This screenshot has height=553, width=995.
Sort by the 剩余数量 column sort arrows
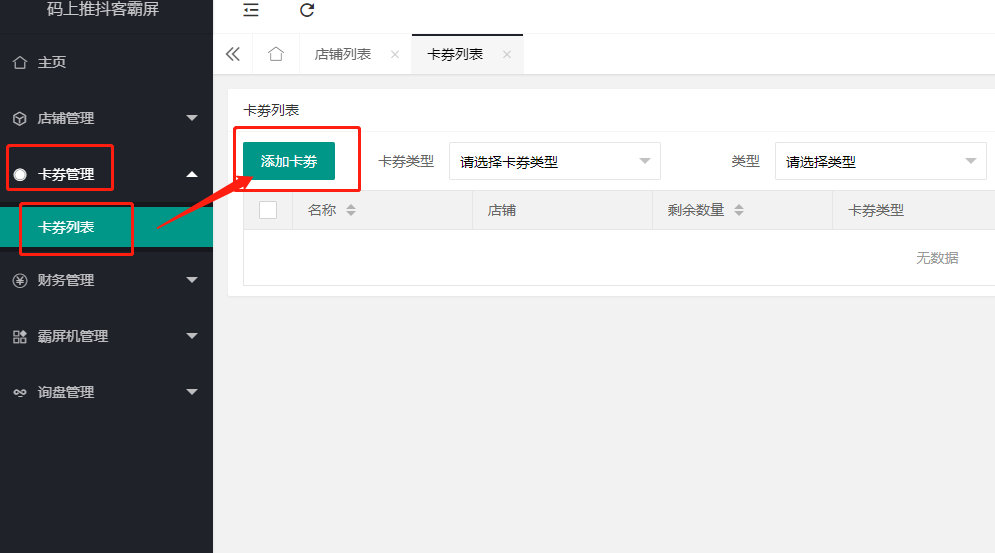739,210
